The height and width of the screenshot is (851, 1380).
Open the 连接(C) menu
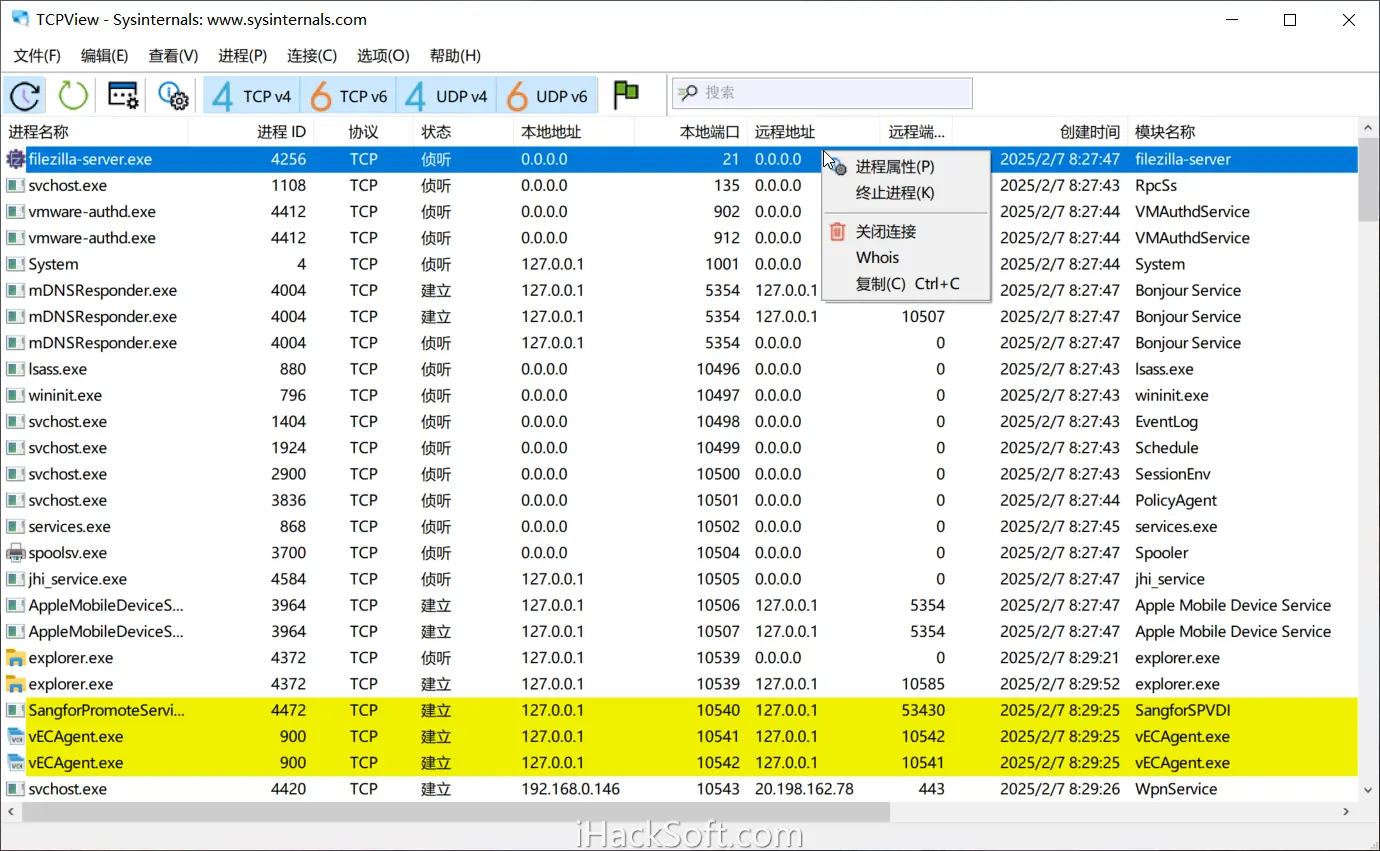(x=312, y=56)
